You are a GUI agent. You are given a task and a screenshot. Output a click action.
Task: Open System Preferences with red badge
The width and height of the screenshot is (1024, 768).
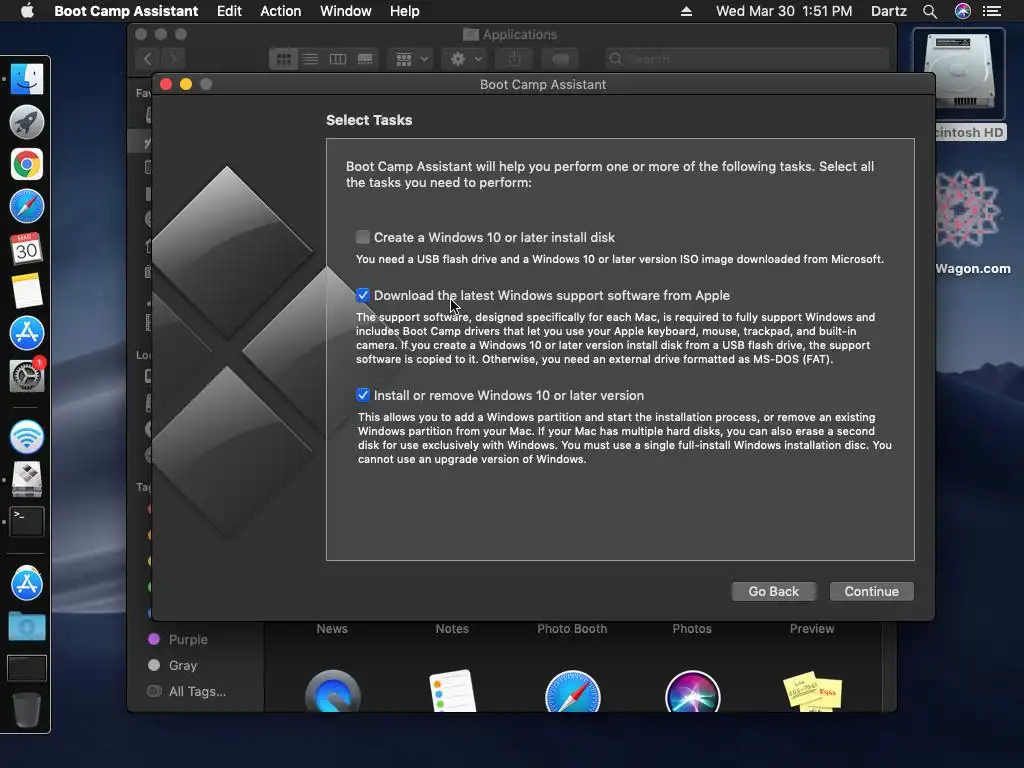click(x=27, y=375)
